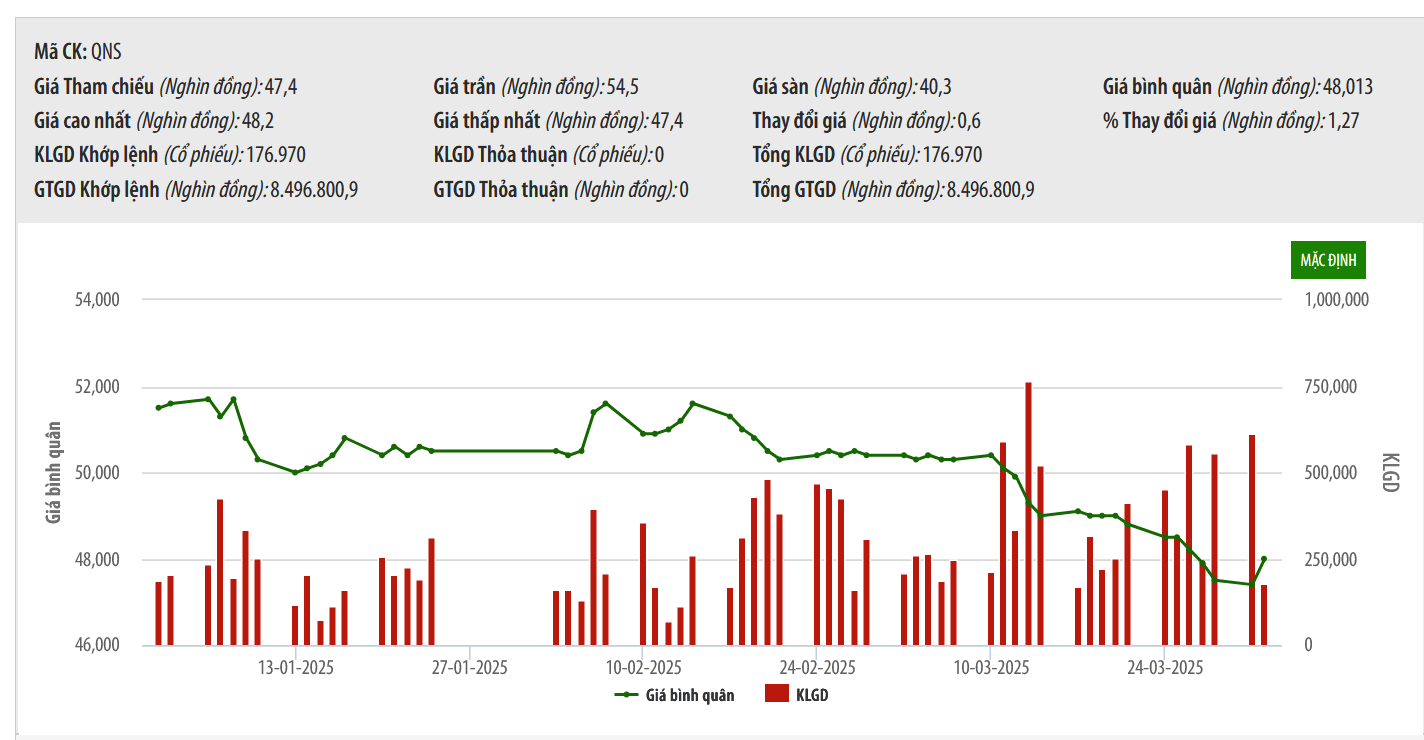Click the 54,000 left axis value
The width and height of the screenshot is (1424, 740).
99,300
